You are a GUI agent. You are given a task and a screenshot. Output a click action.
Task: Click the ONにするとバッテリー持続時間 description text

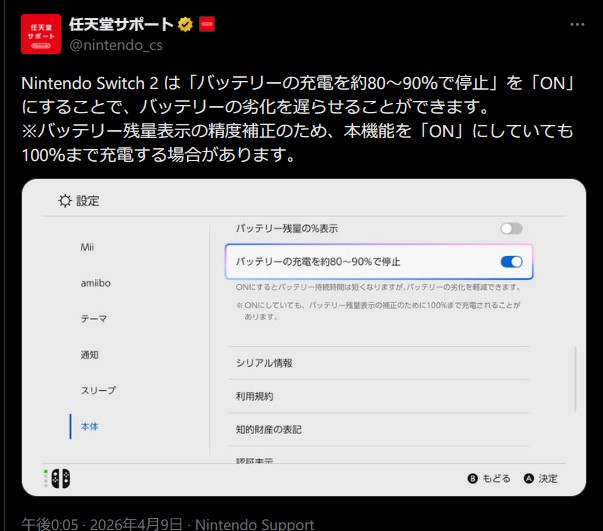pyautogui.click(x=378, y=287)
